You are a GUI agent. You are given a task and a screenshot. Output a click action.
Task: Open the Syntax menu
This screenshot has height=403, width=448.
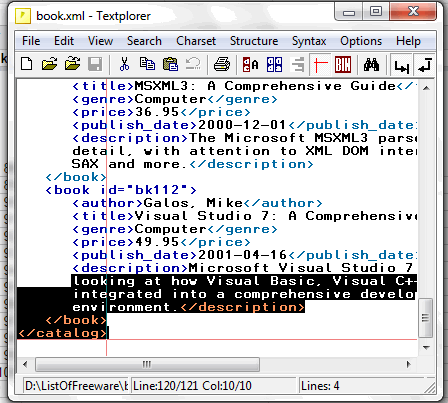[309, 41]
